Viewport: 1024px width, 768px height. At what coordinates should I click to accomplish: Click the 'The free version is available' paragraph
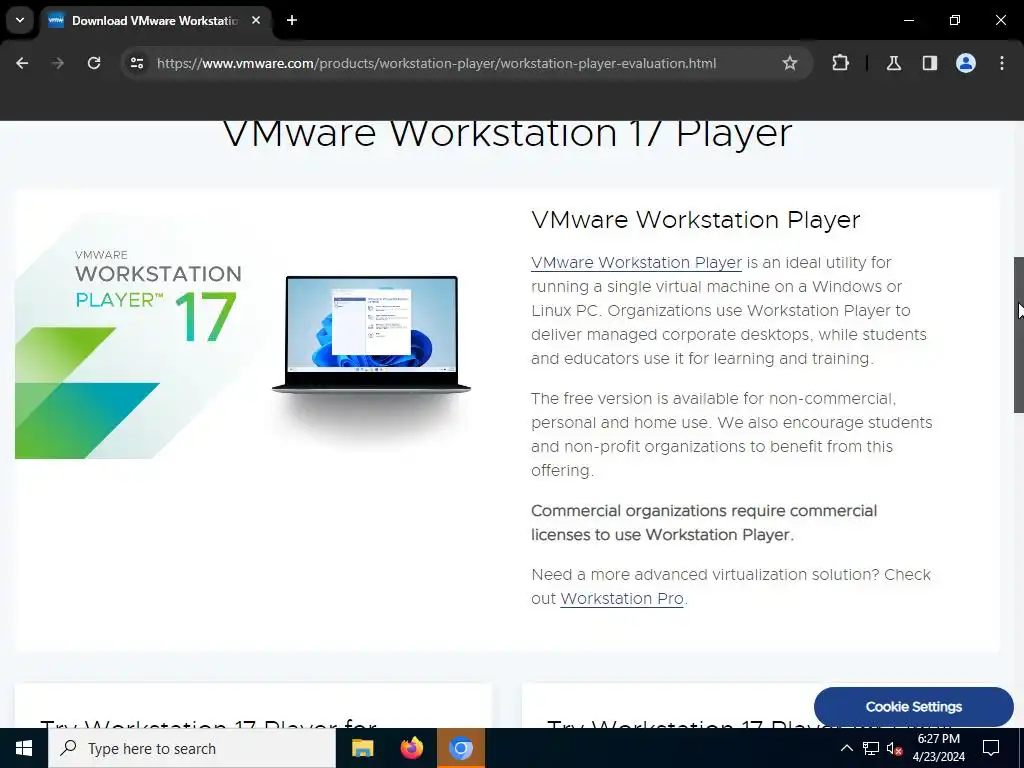click(x=731, y=434)
